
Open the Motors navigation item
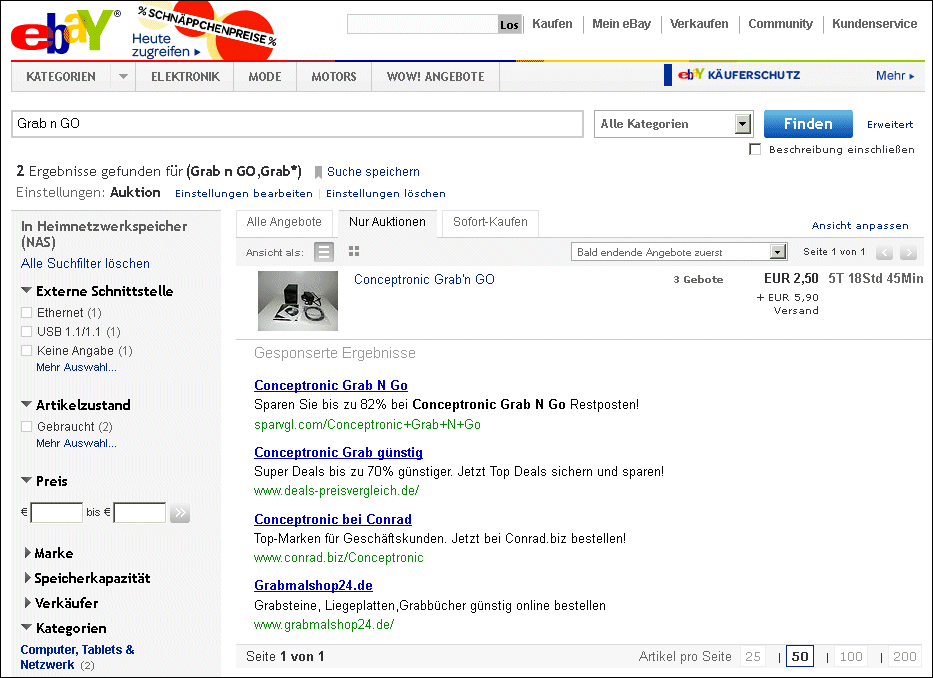click(334, 77)
